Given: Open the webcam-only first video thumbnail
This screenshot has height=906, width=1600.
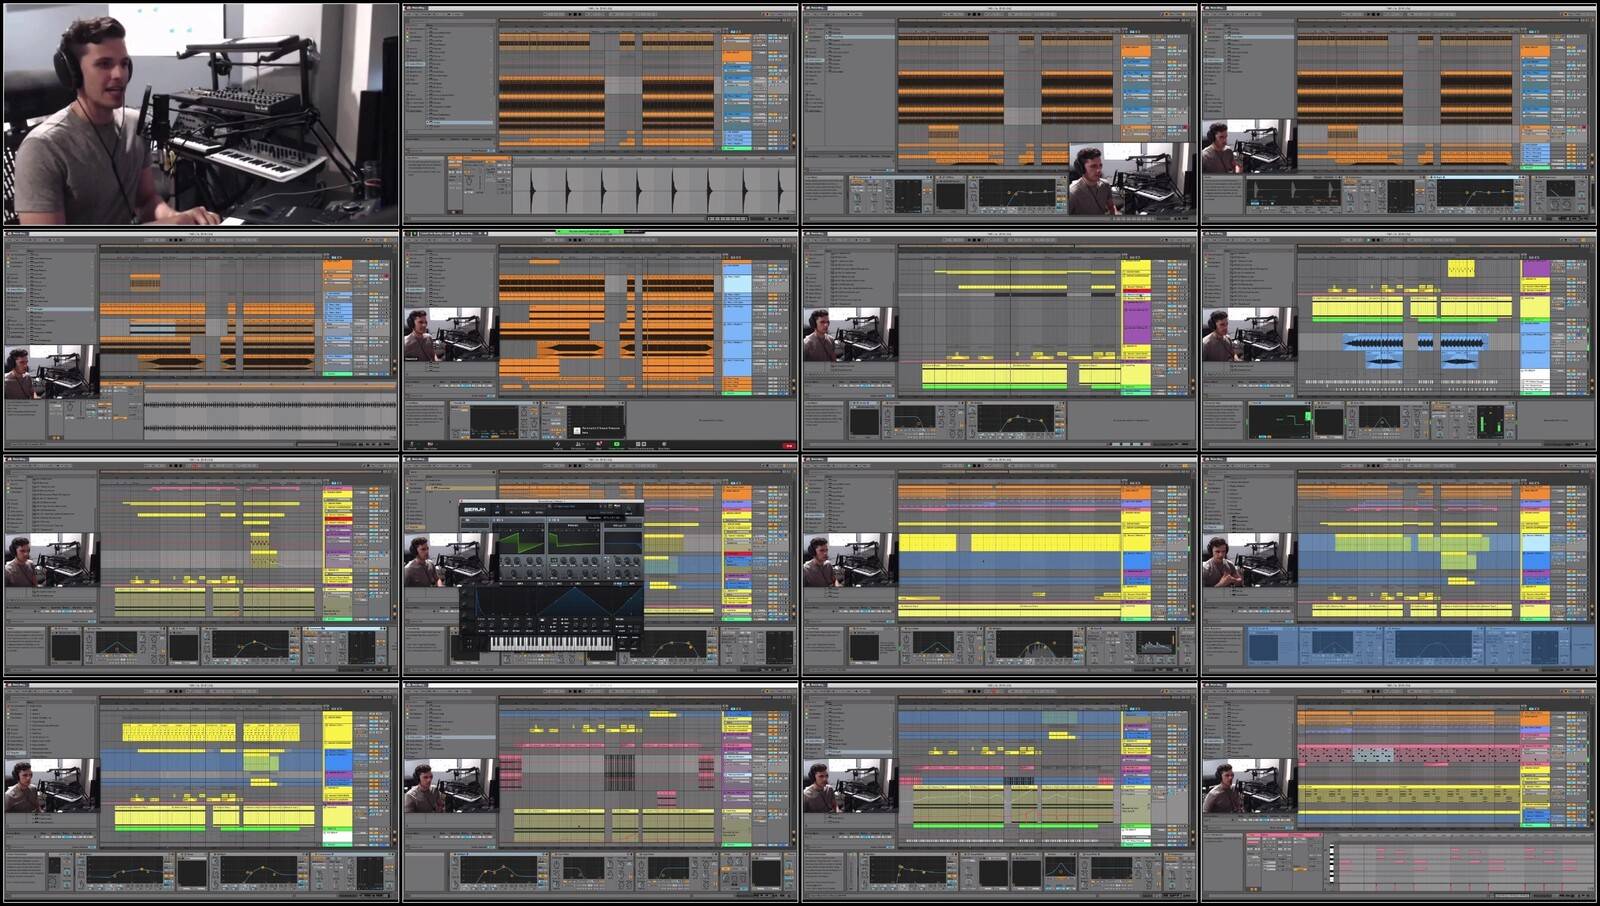Looking at the screenshot, I should click(x=201, y=114).
